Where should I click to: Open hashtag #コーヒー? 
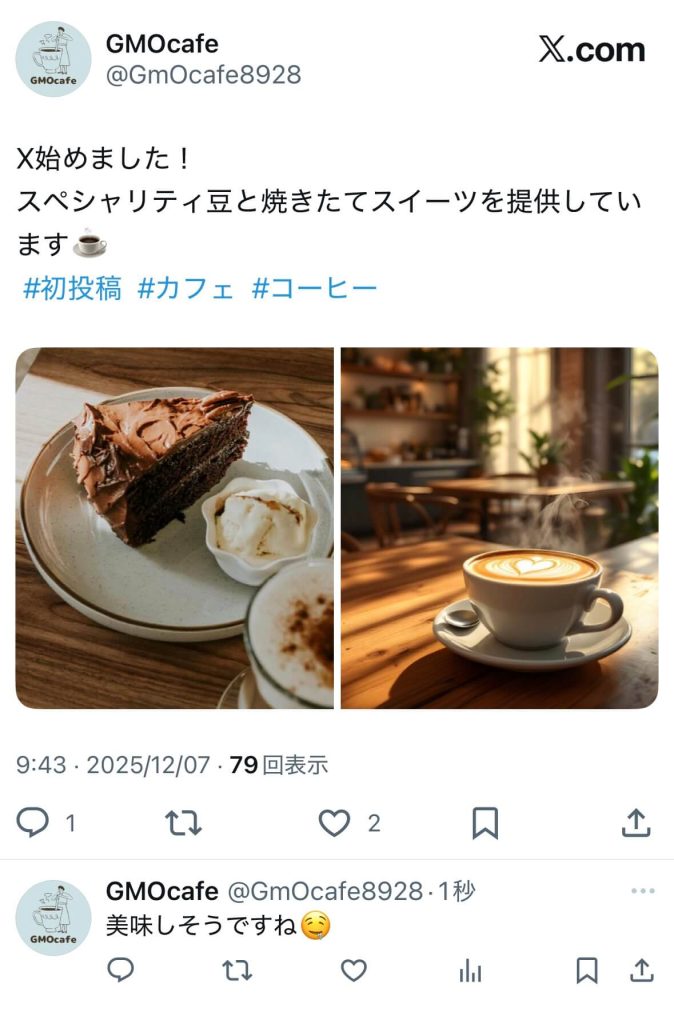[315, 287]
